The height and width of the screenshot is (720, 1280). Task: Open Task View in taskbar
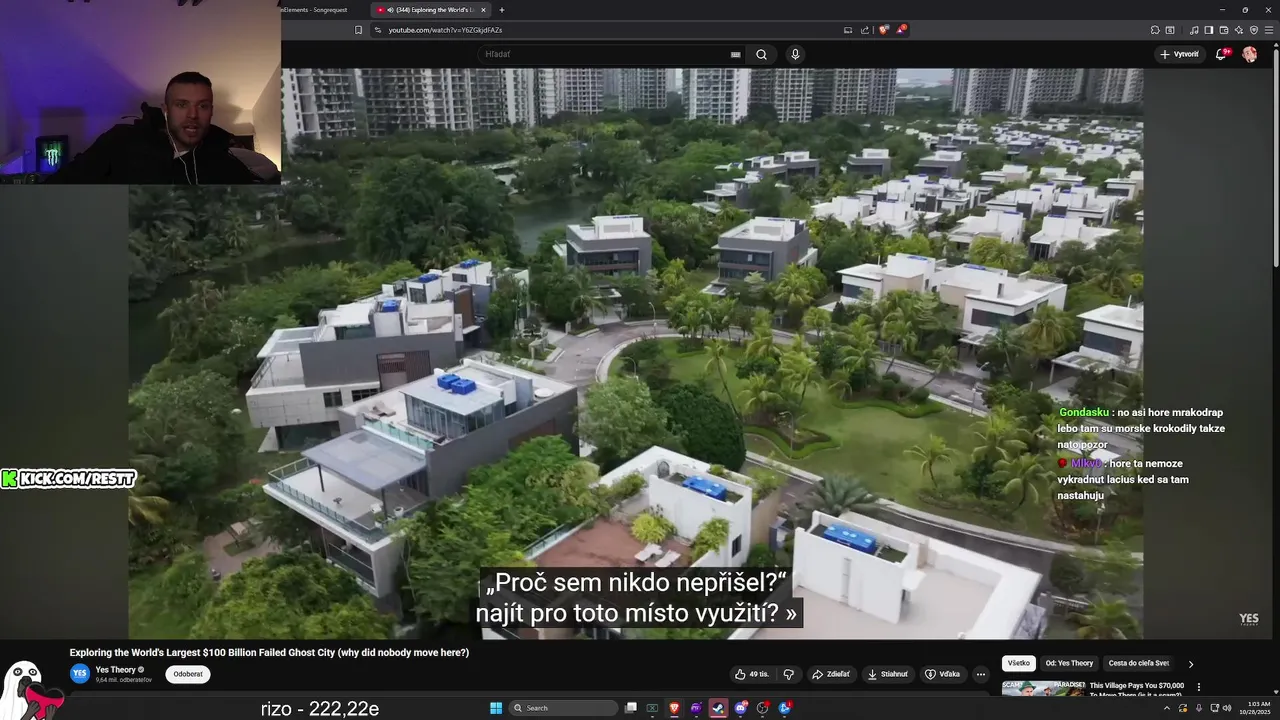pyautogui.click(x=631, y=708)
